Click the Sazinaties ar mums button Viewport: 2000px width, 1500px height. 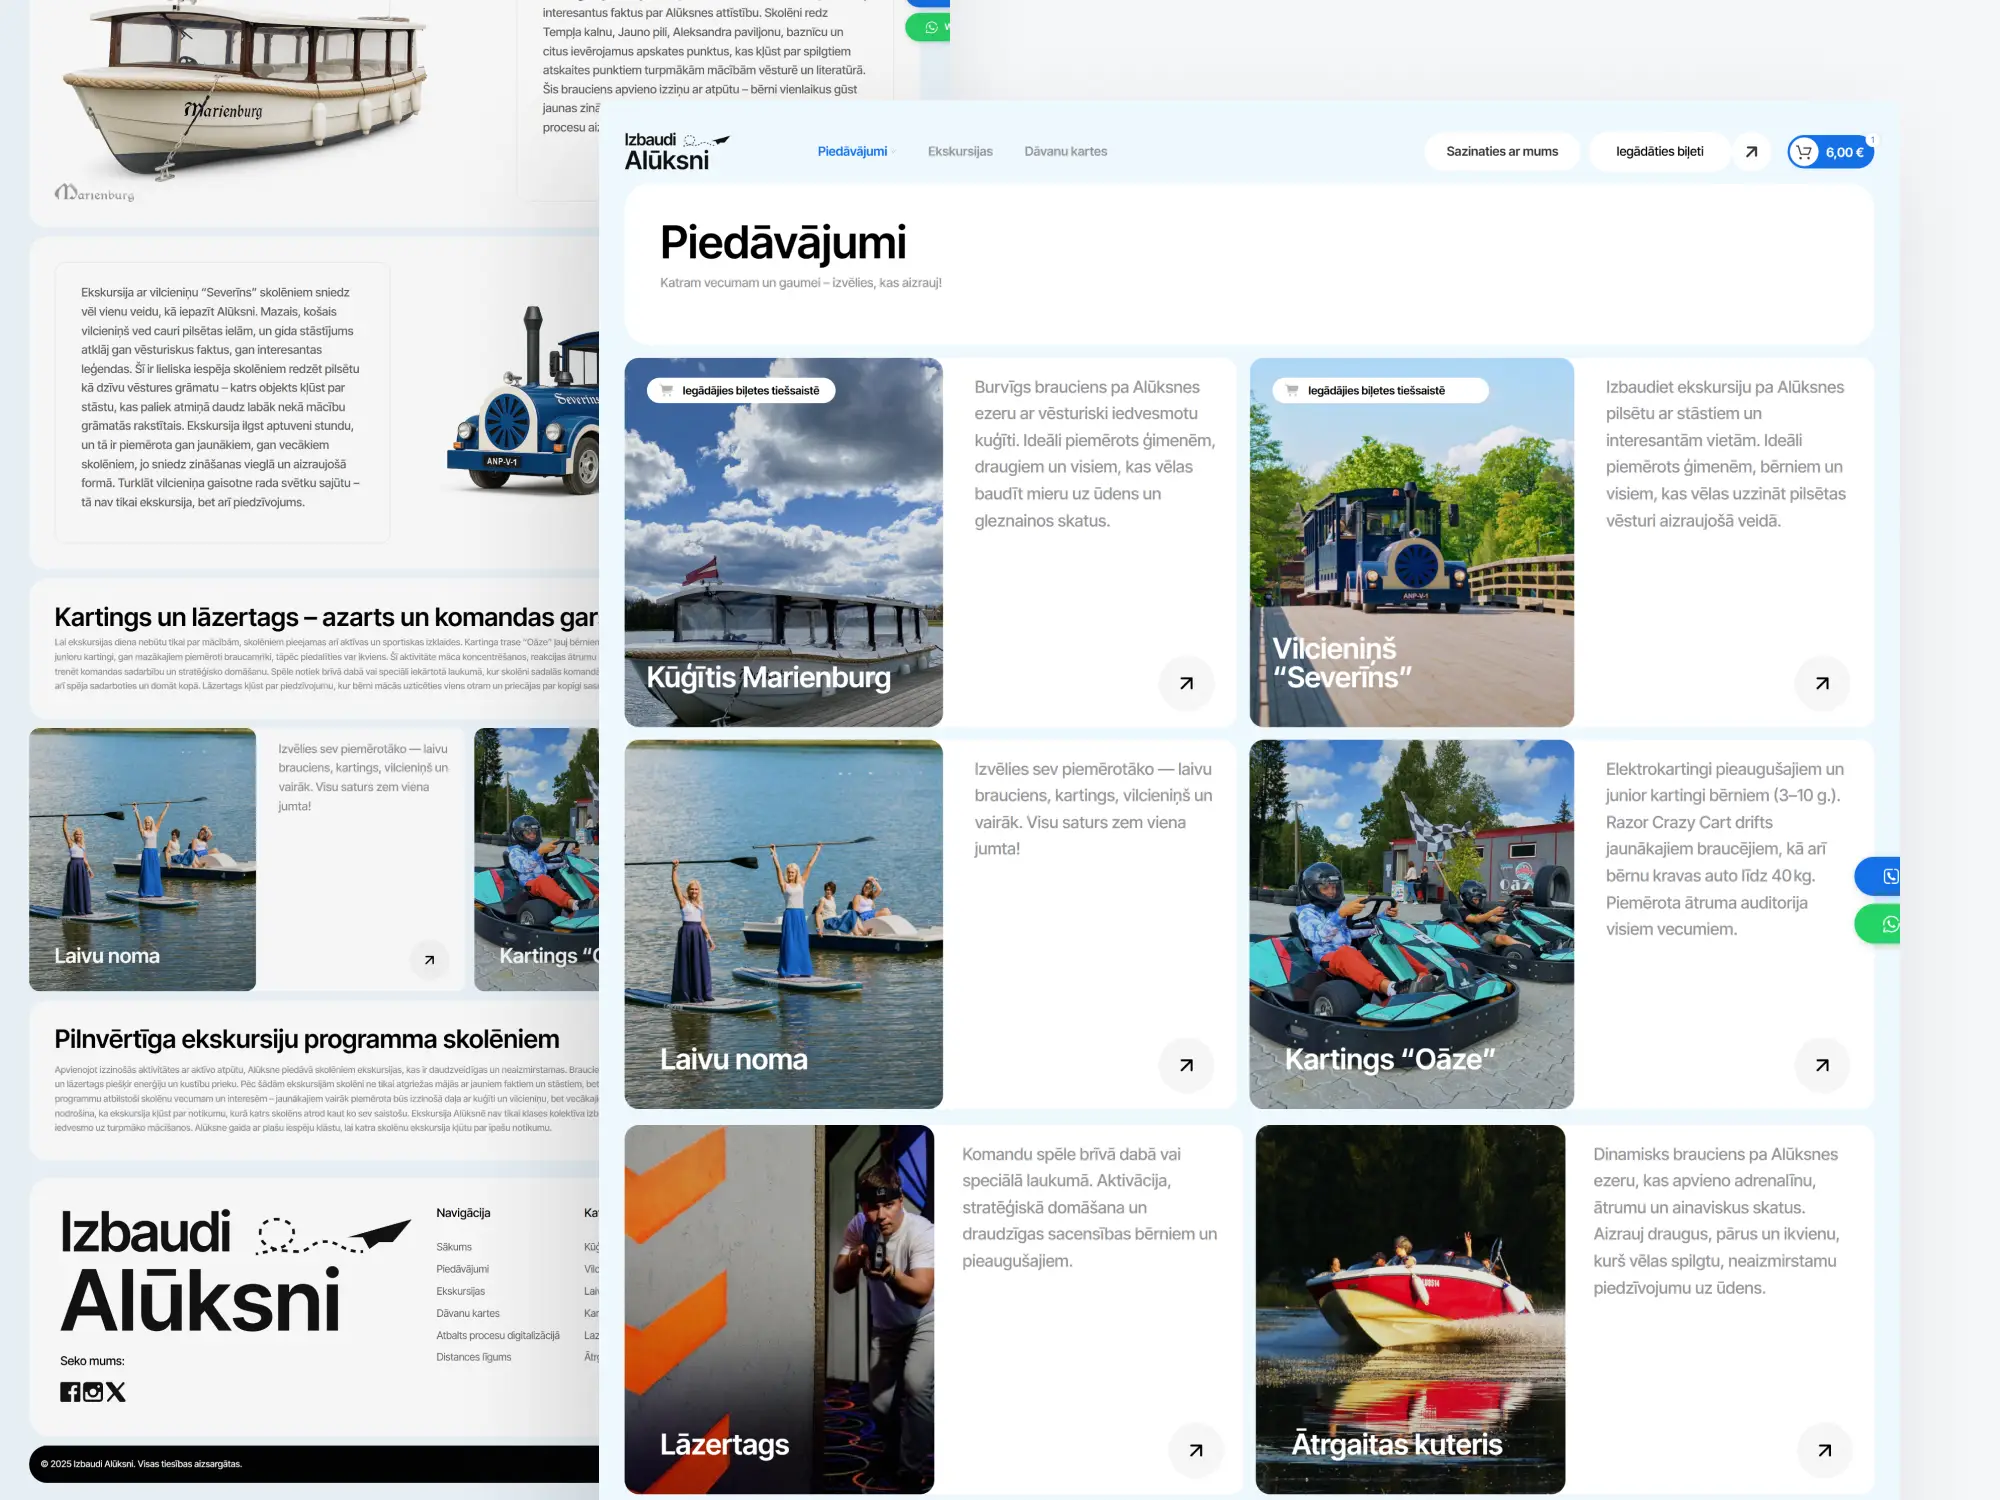[1501, 152]
